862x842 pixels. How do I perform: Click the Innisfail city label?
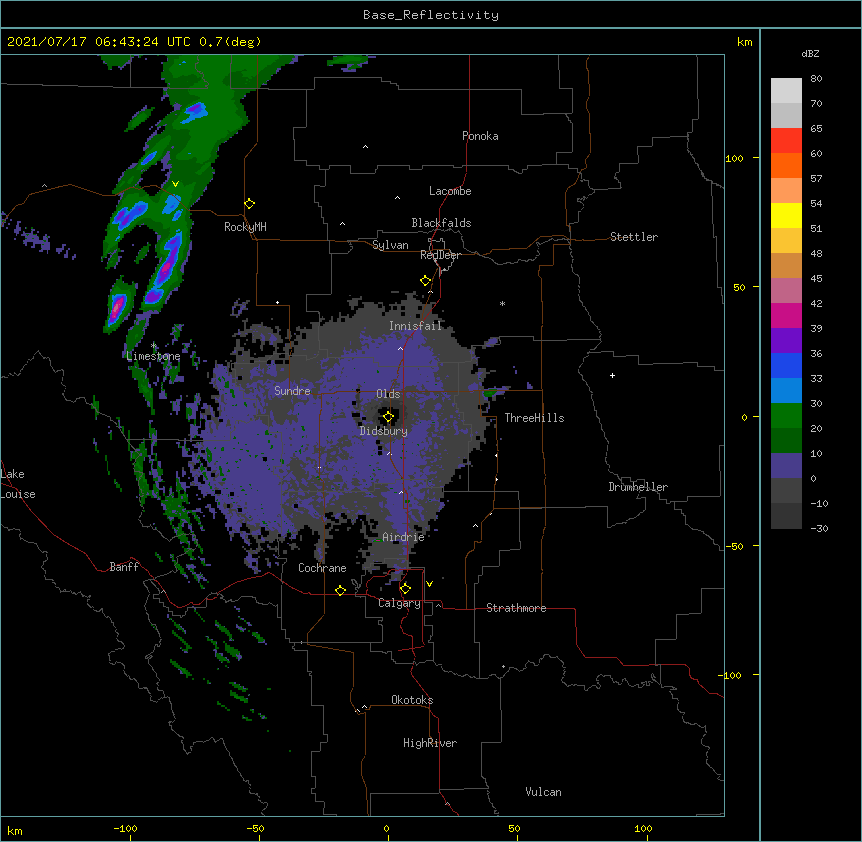click(416, 326)
